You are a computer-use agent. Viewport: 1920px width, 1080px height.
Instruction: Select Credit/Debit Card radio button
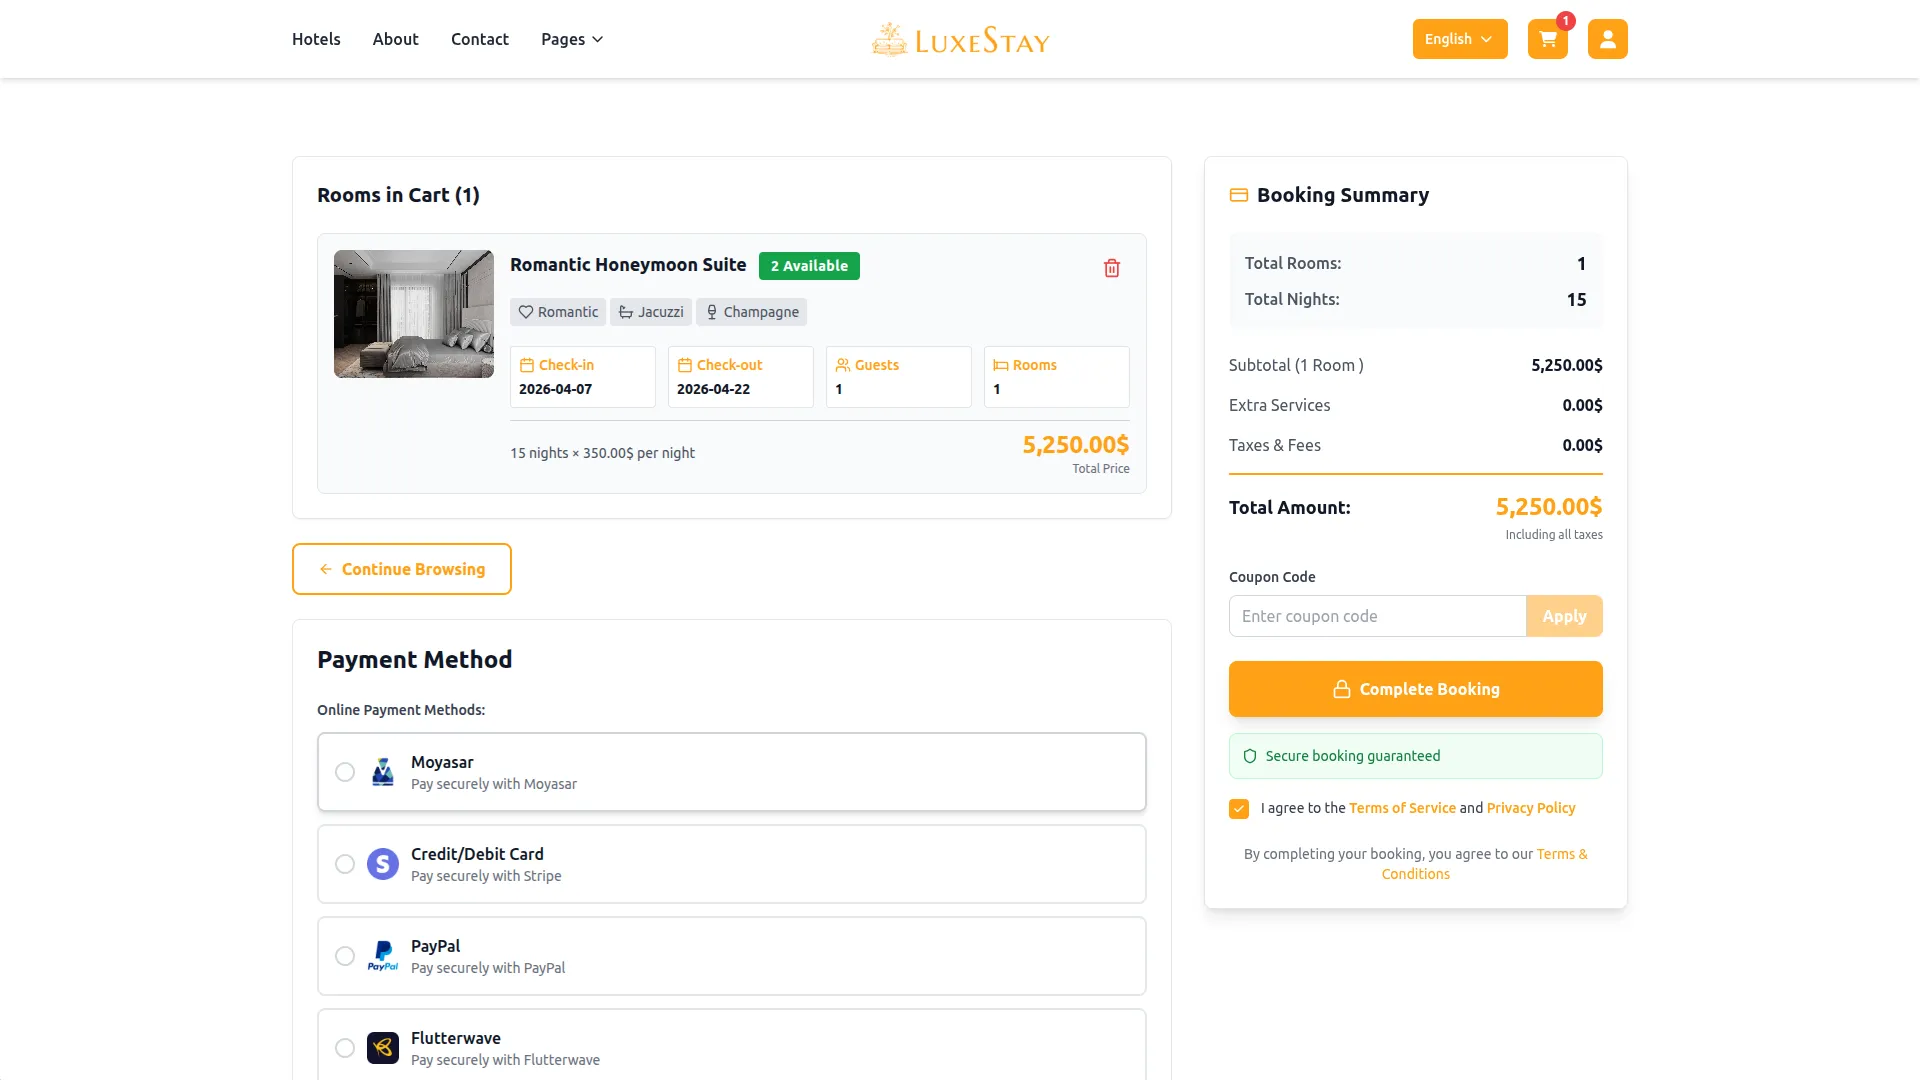click(x=345, y=864)
